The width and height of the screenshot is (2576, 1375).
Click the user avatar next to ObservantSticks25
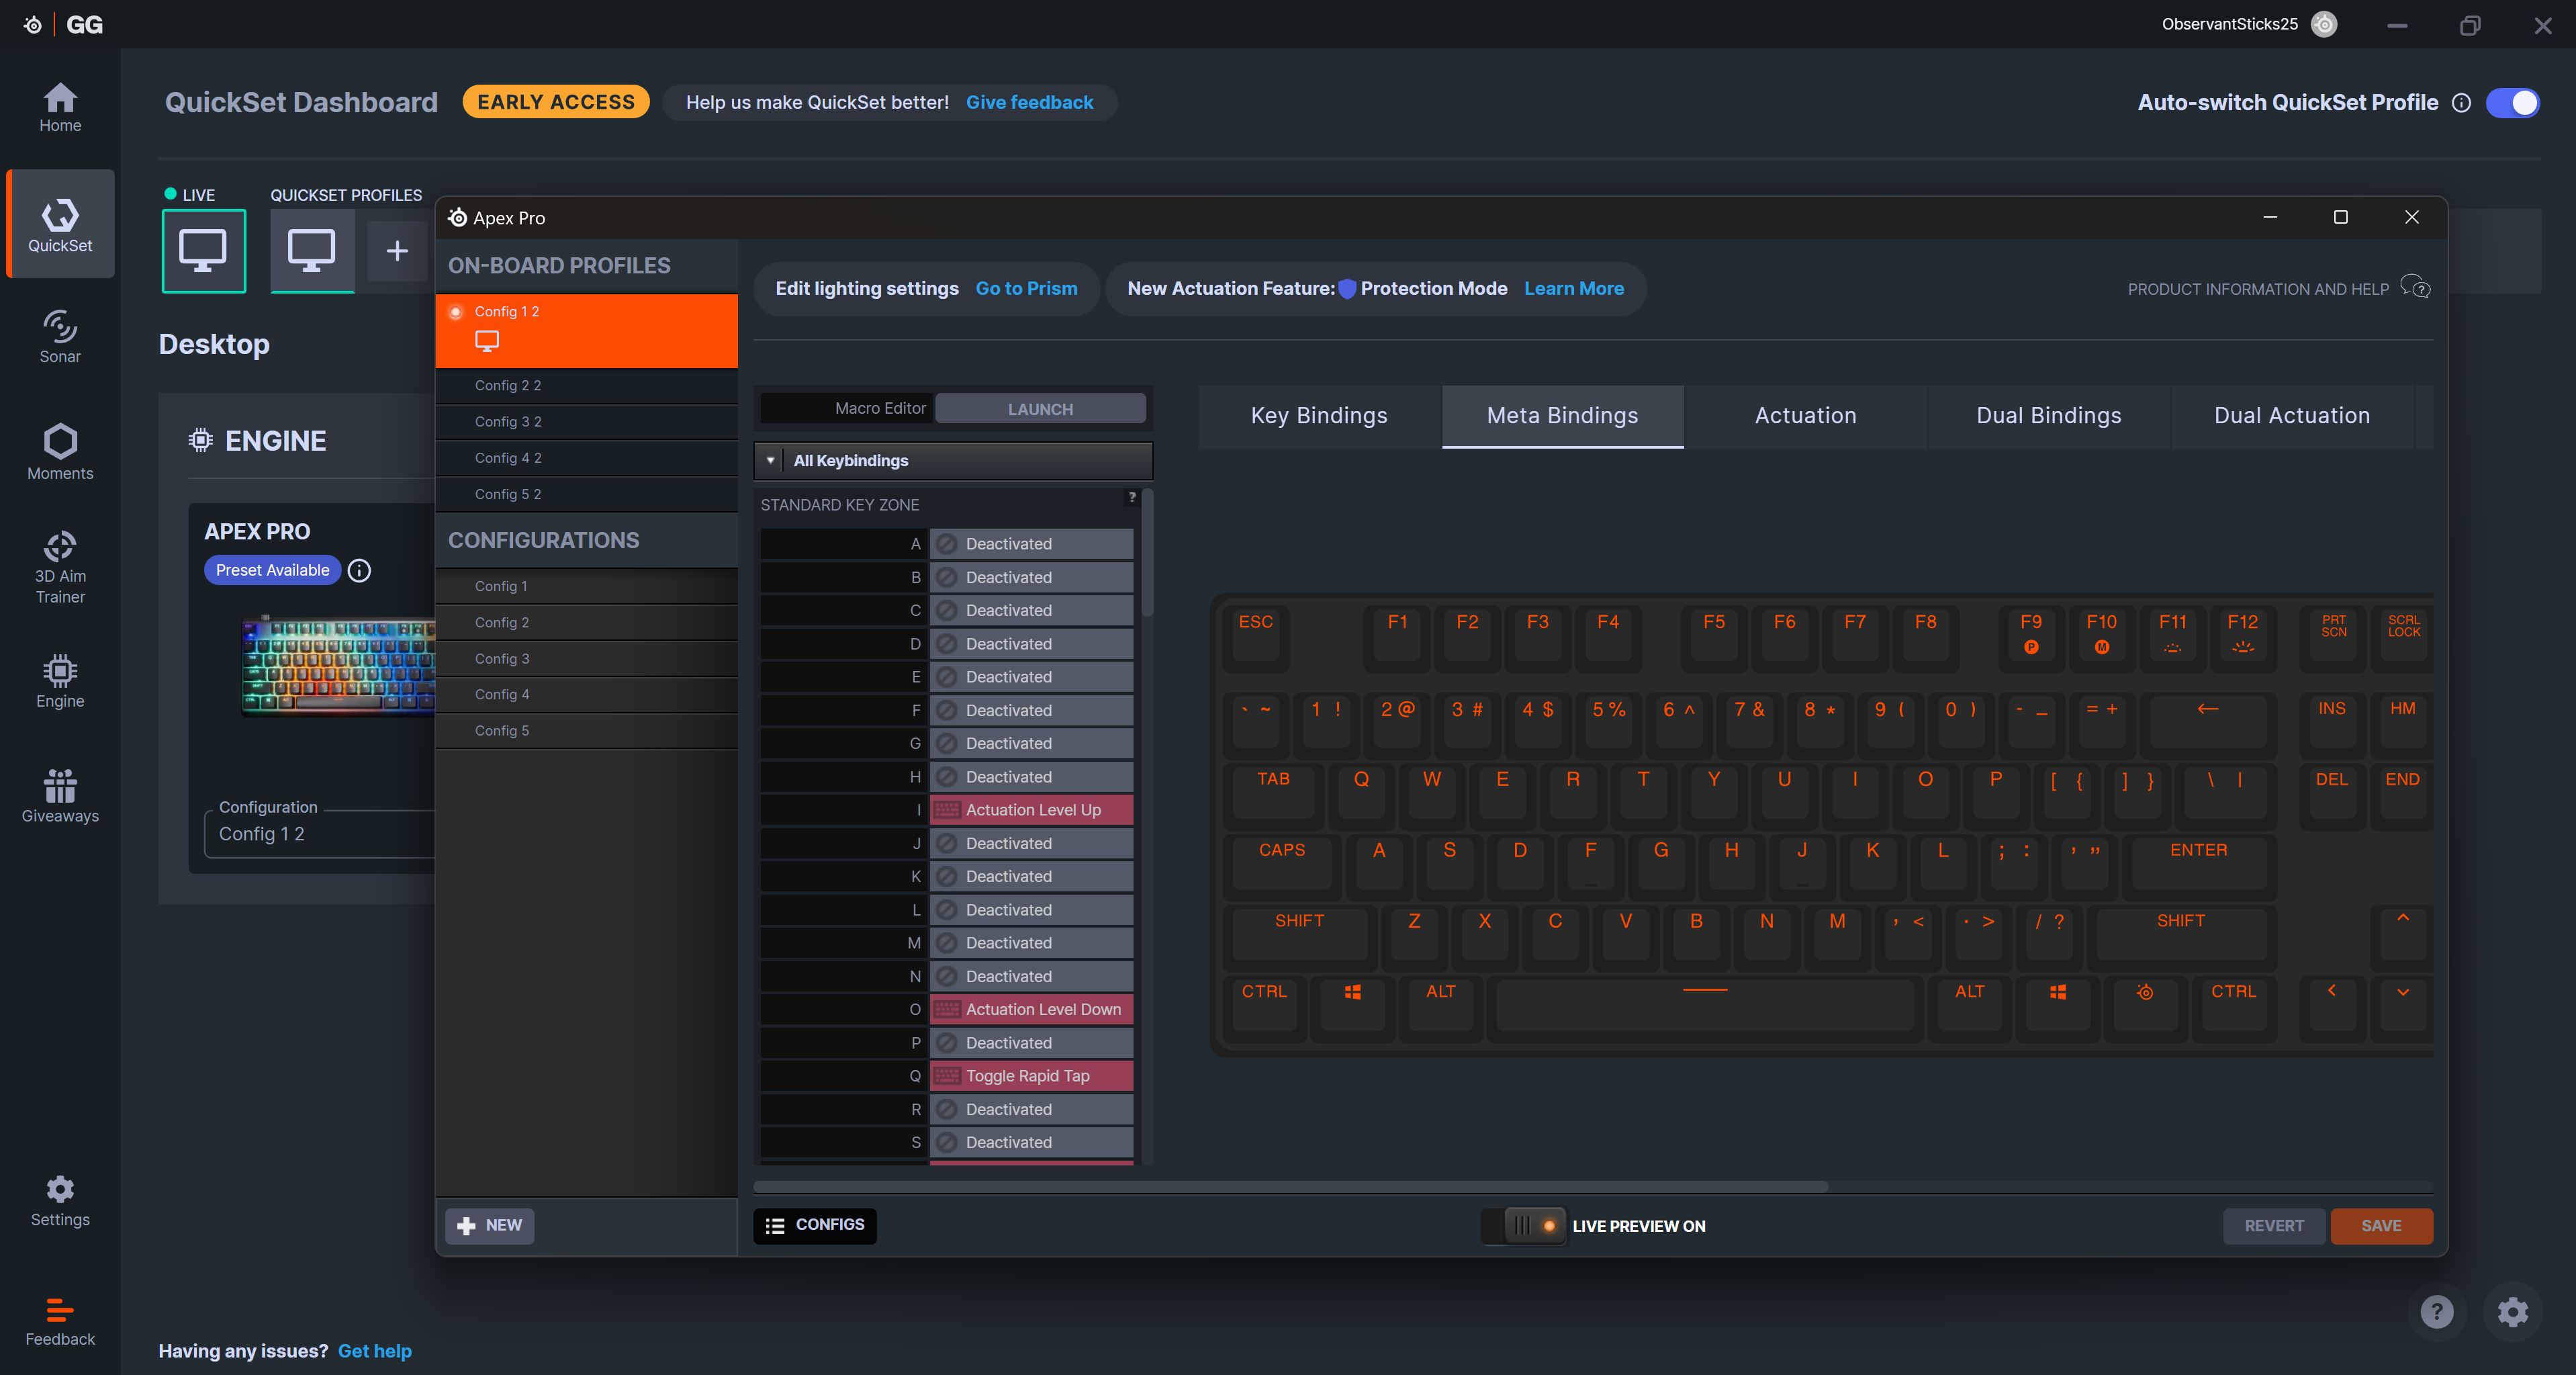2324,24
